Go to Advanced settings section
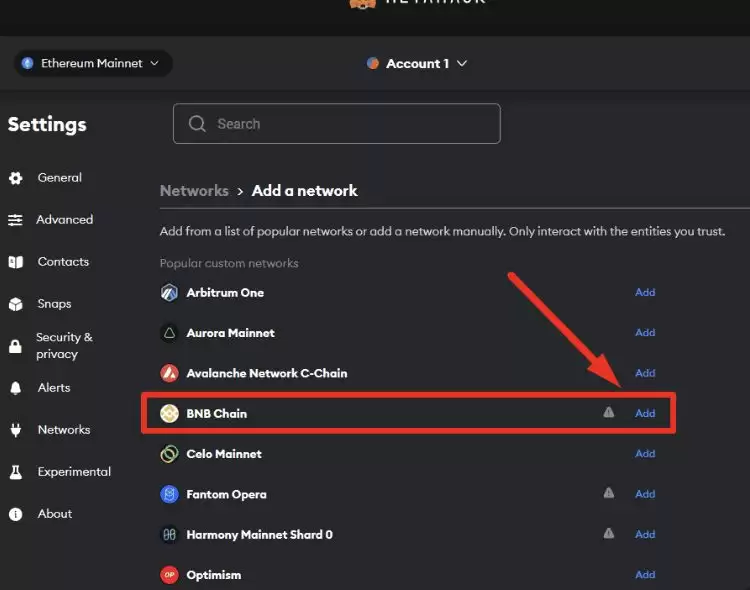 pyautogui.click(x=64, y=219)
